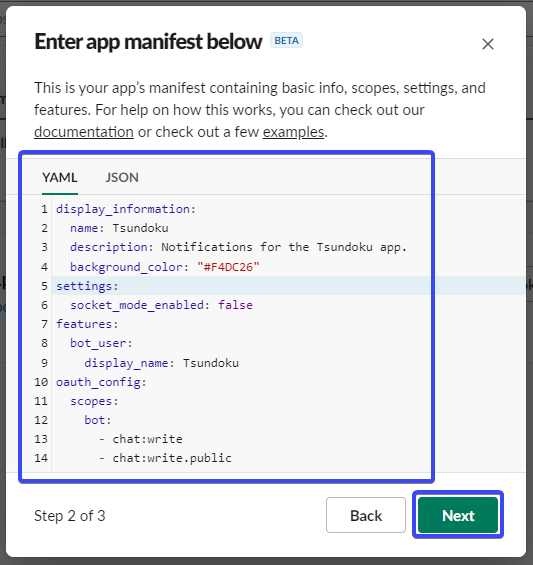Click the chat:write.public scope line

click(165, 458)
